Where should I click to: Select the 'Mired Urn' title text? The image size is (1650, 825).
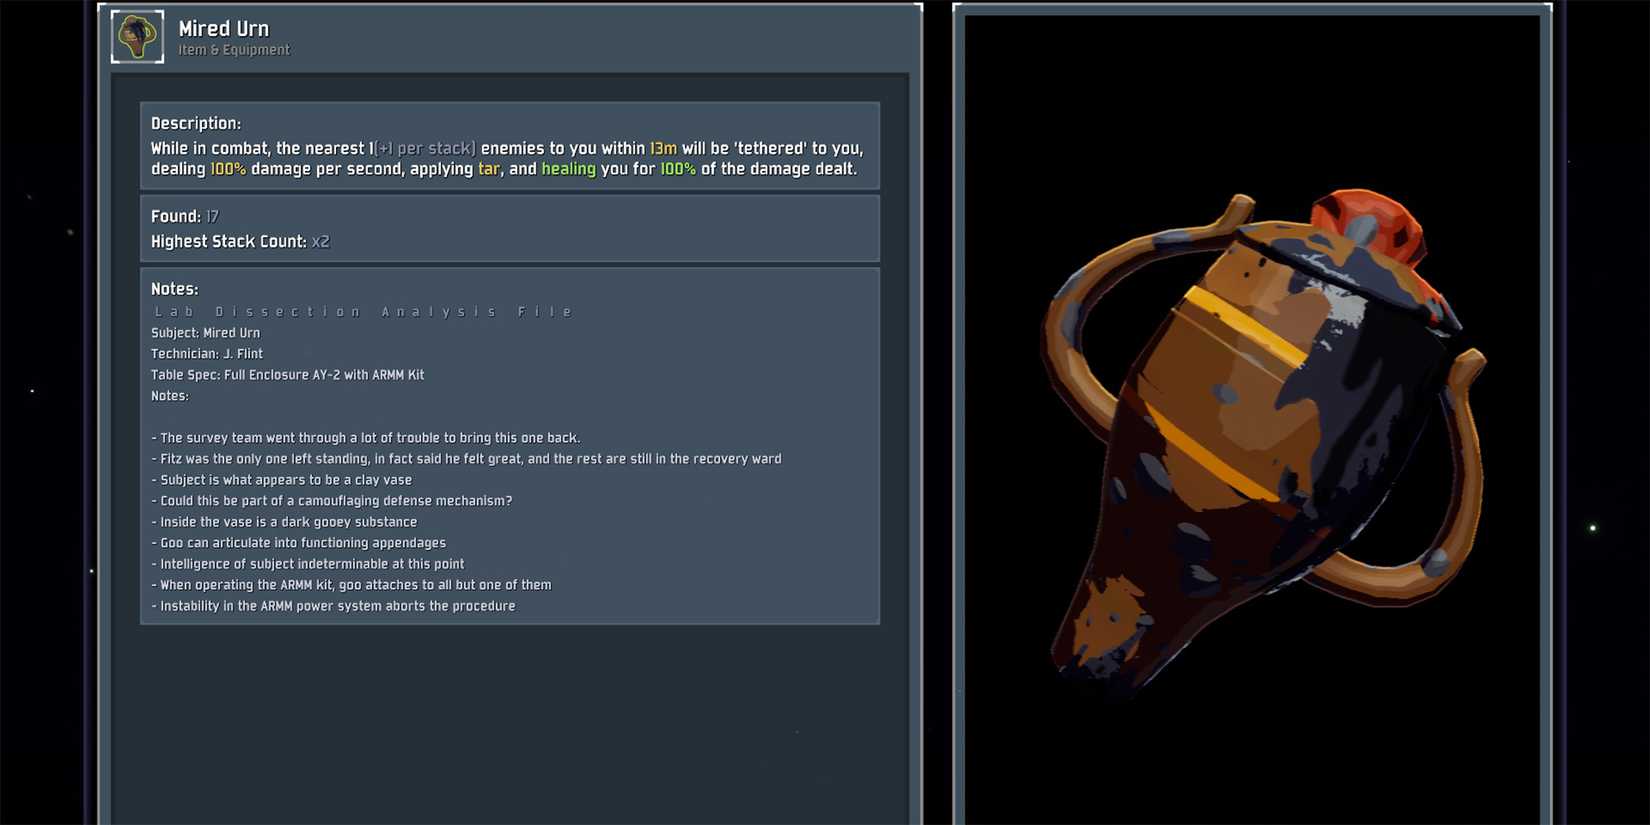pos(223,29)
